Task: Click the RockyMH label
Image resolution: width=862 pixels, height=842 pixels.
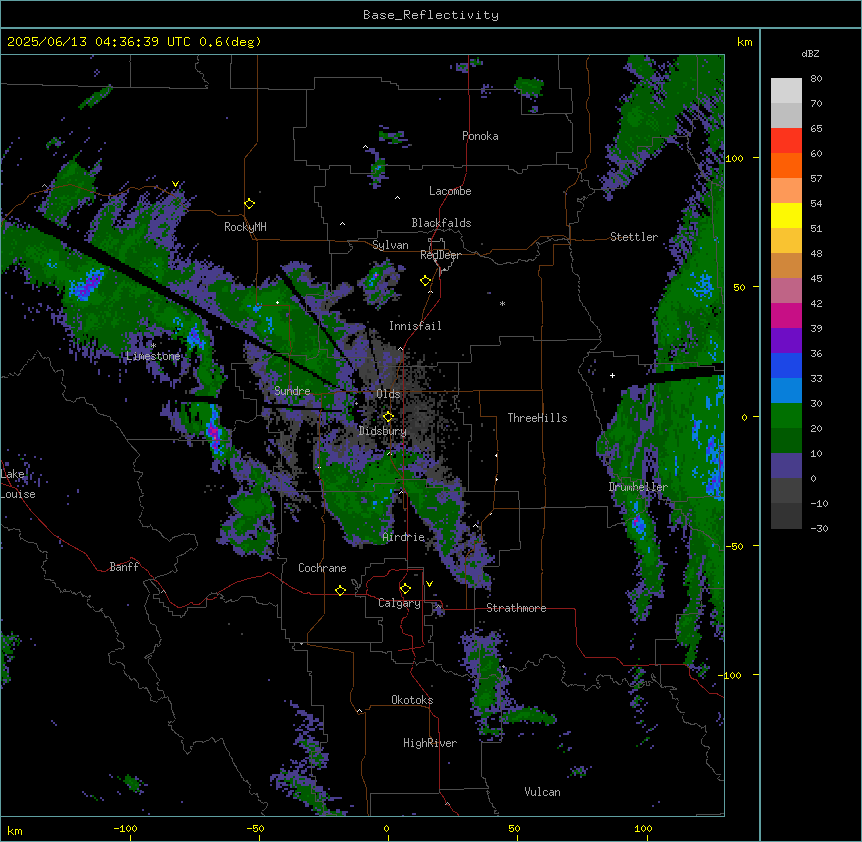Action: coord(245,227)
